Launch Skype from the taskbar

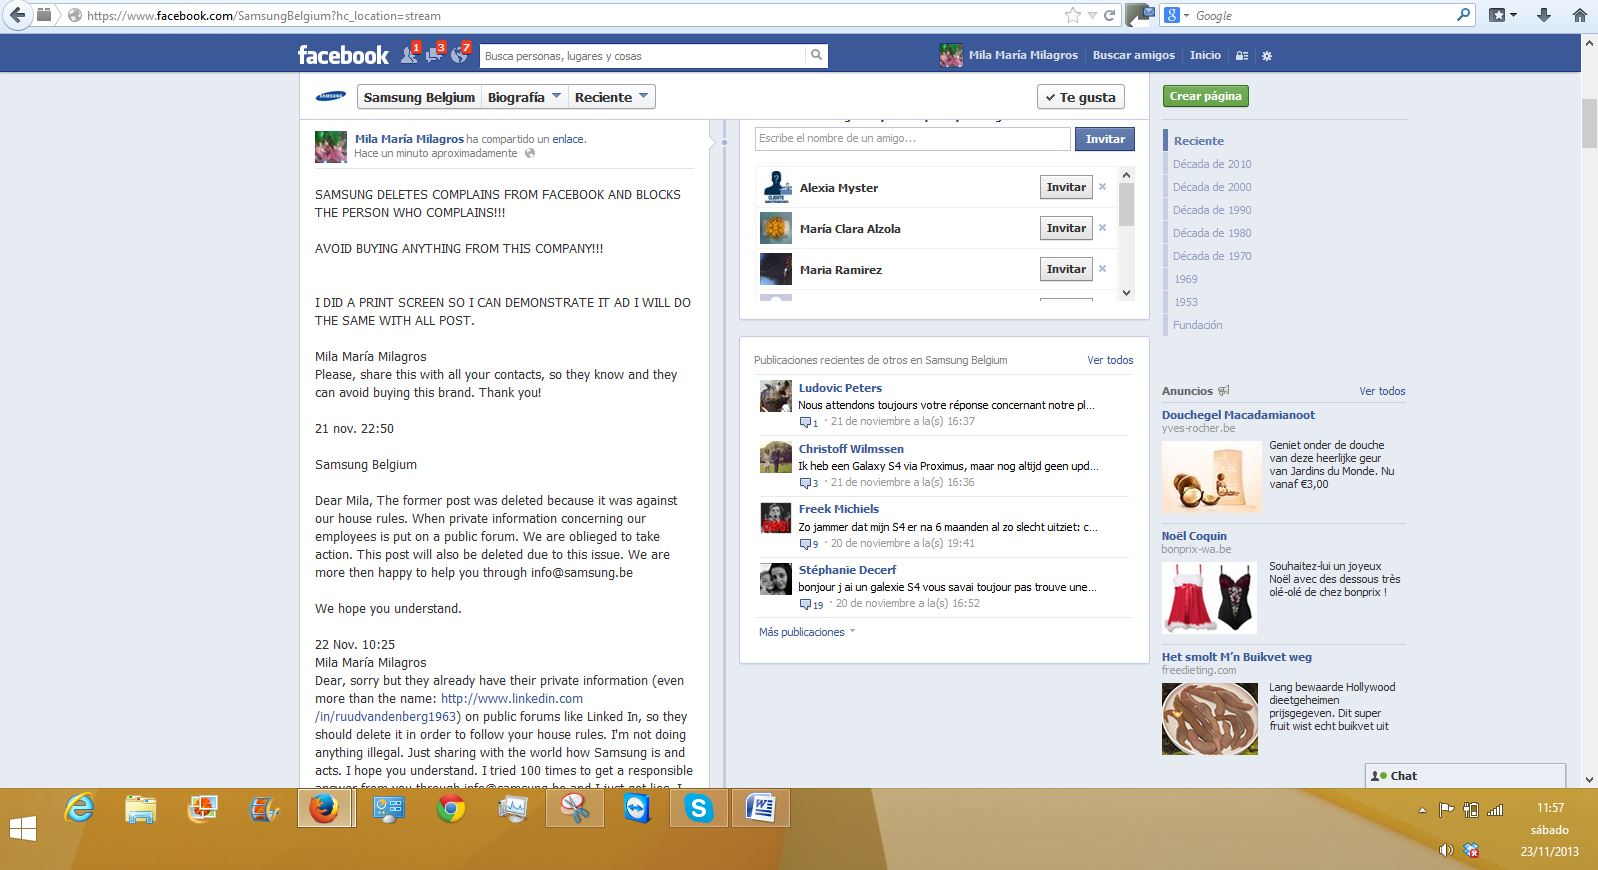click(x=698, y=808)
